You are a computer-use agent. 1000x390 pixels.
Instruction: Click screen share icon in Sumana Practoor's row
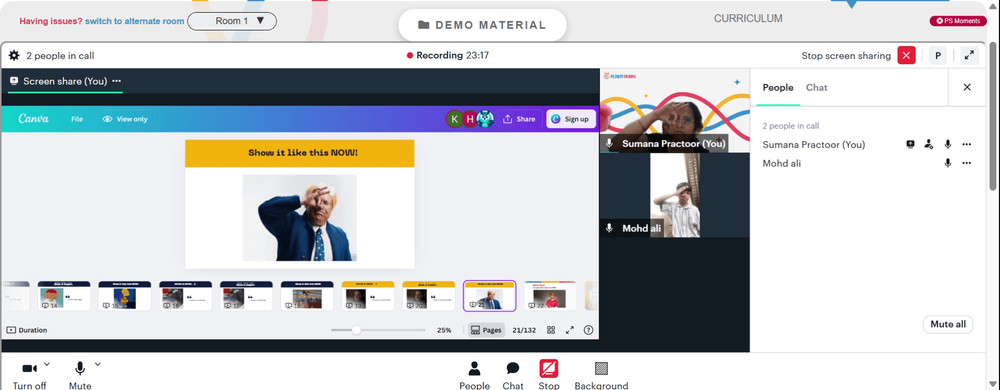point(911,145)
